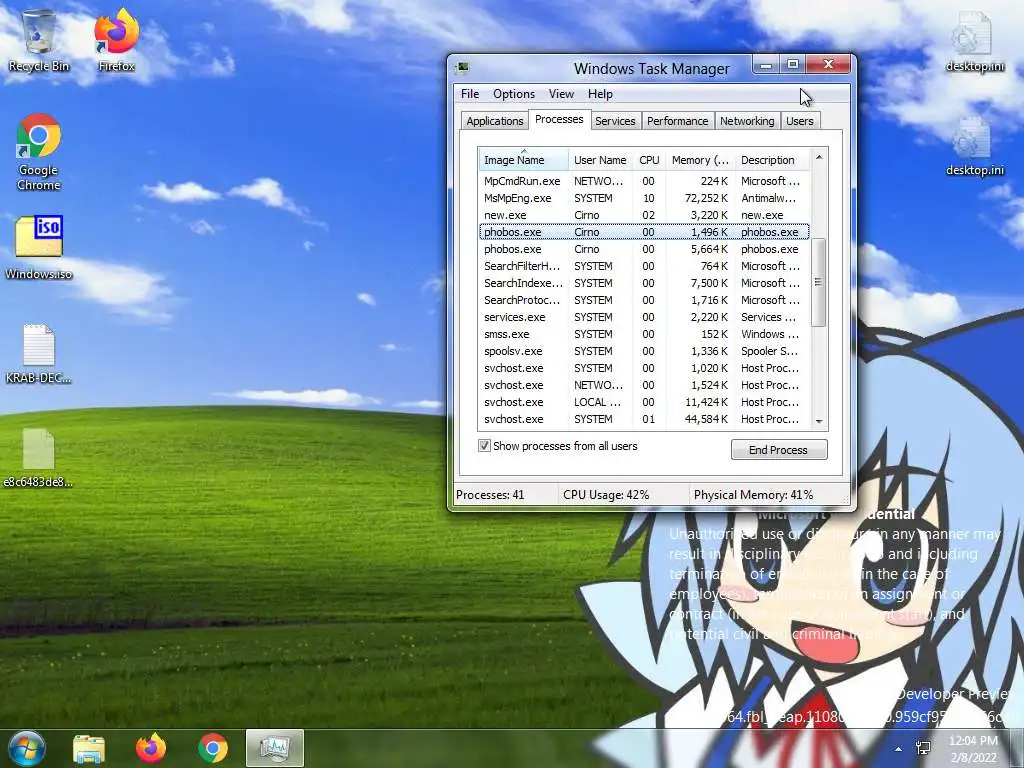The width and height of the screenshot is (1024, 768).
Task: Open the View menu
Action: 561,94
